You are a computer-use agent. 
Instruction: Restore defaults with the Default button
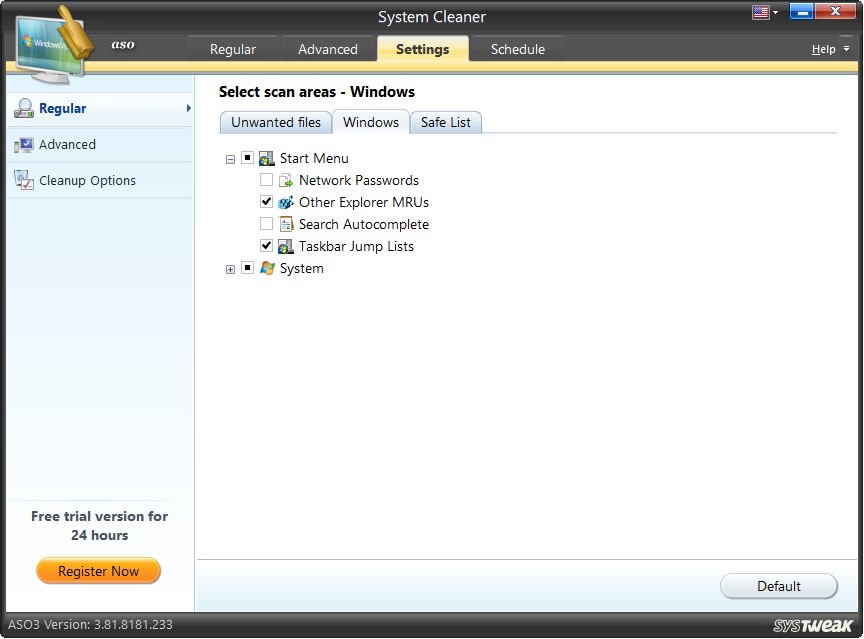coord(779,586)
